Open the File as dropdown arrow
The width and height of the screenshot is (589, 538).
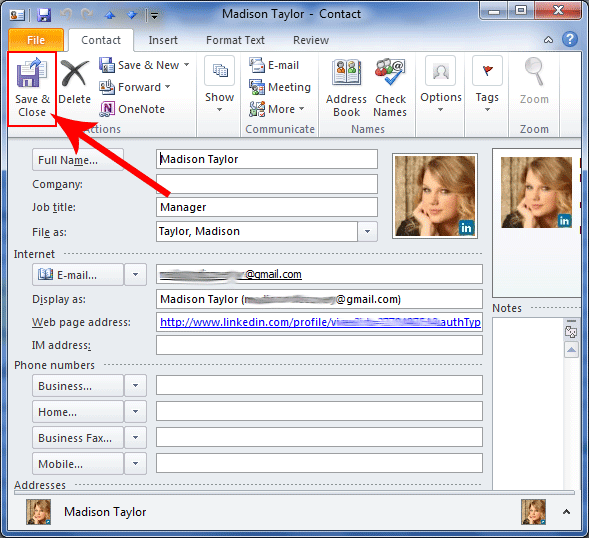tap(367, 231)
